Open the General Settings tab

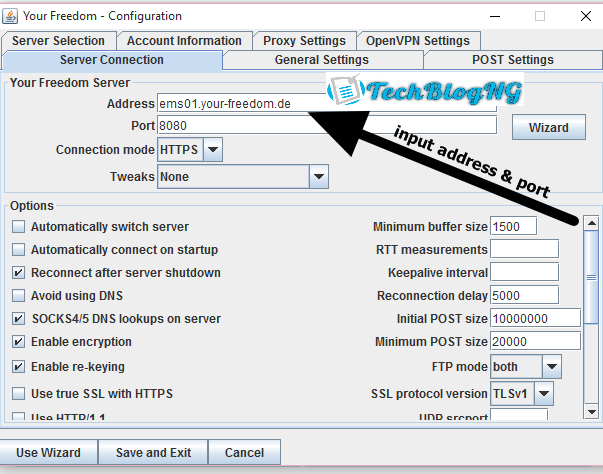322,60
